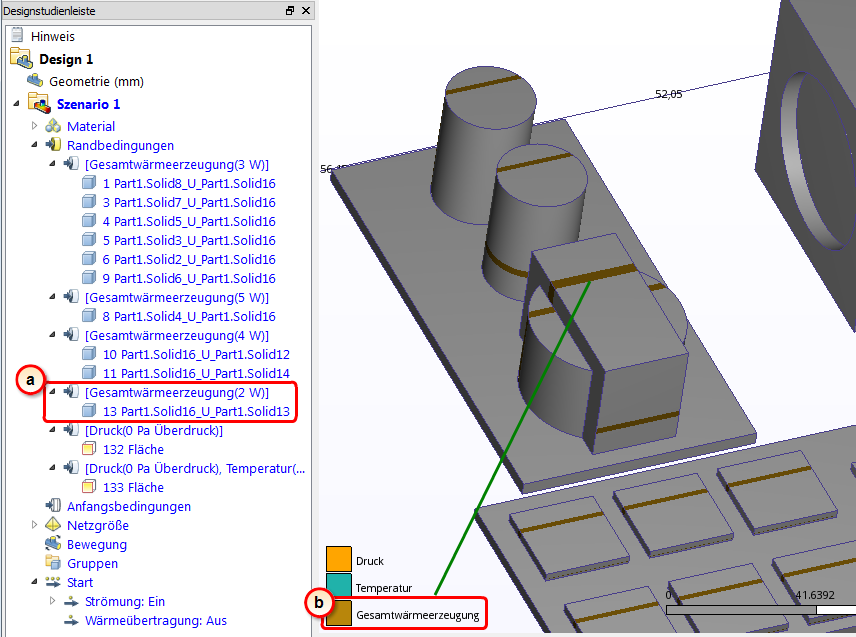Select 3 Part1.Solid7_U_Part1.Solid16
Image resolution: width=856 pixels, height=637 pixels.
pyautogui.click(x=189, y=203)
